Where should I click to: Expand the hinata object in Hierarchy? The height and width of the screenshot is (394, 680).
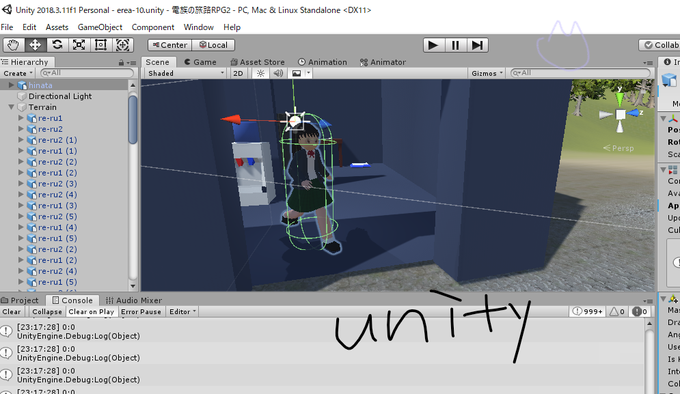click(x=12, y=85)
